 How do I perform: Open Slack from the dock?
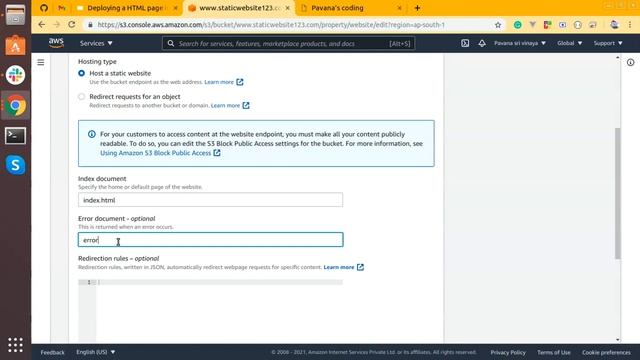(16, 75)
